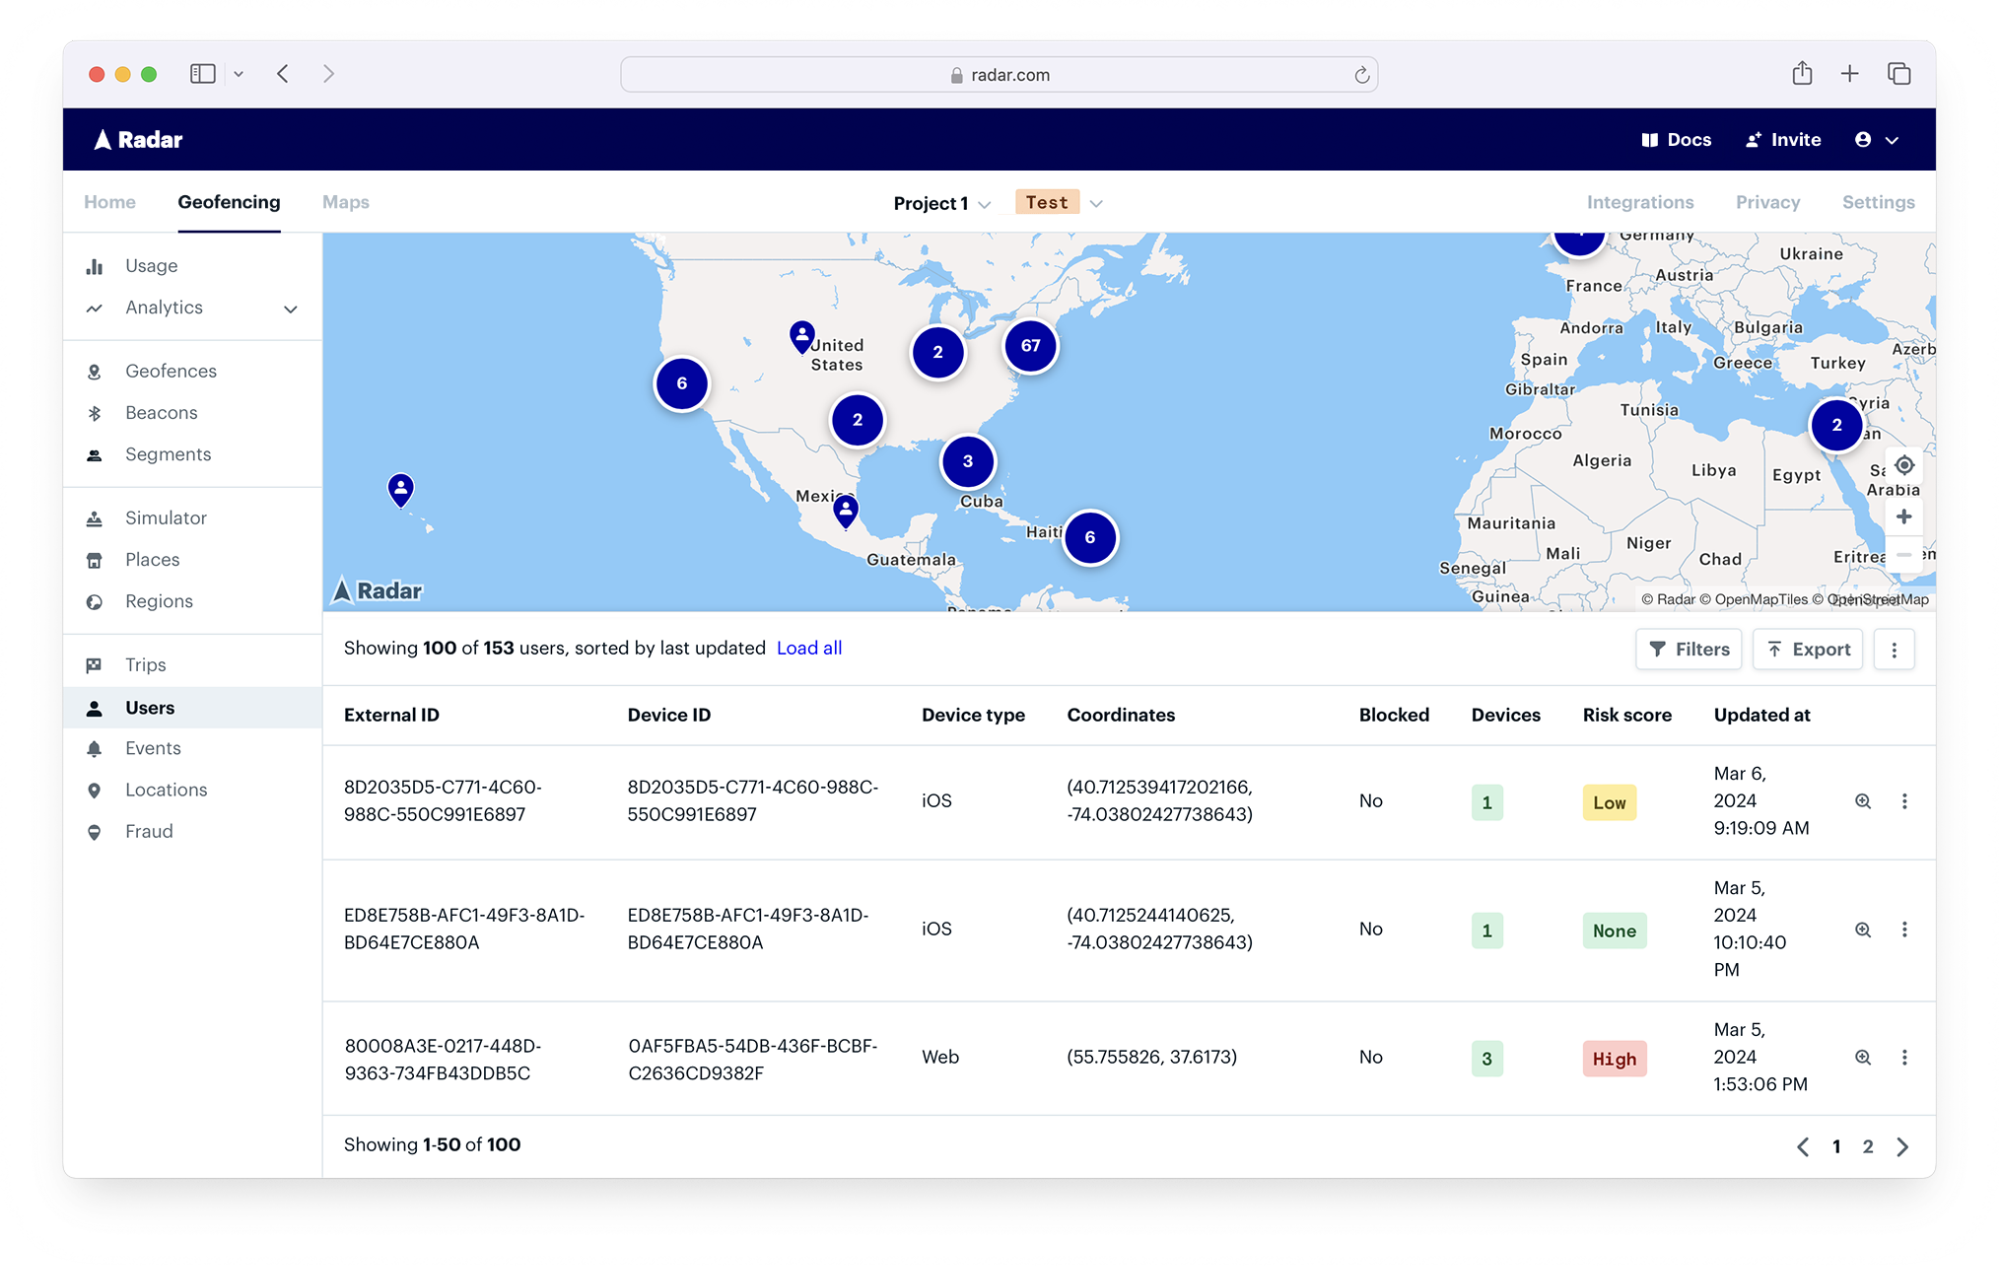Click the Risk score column header
1999x1266 pixels.
[1626, 715]
